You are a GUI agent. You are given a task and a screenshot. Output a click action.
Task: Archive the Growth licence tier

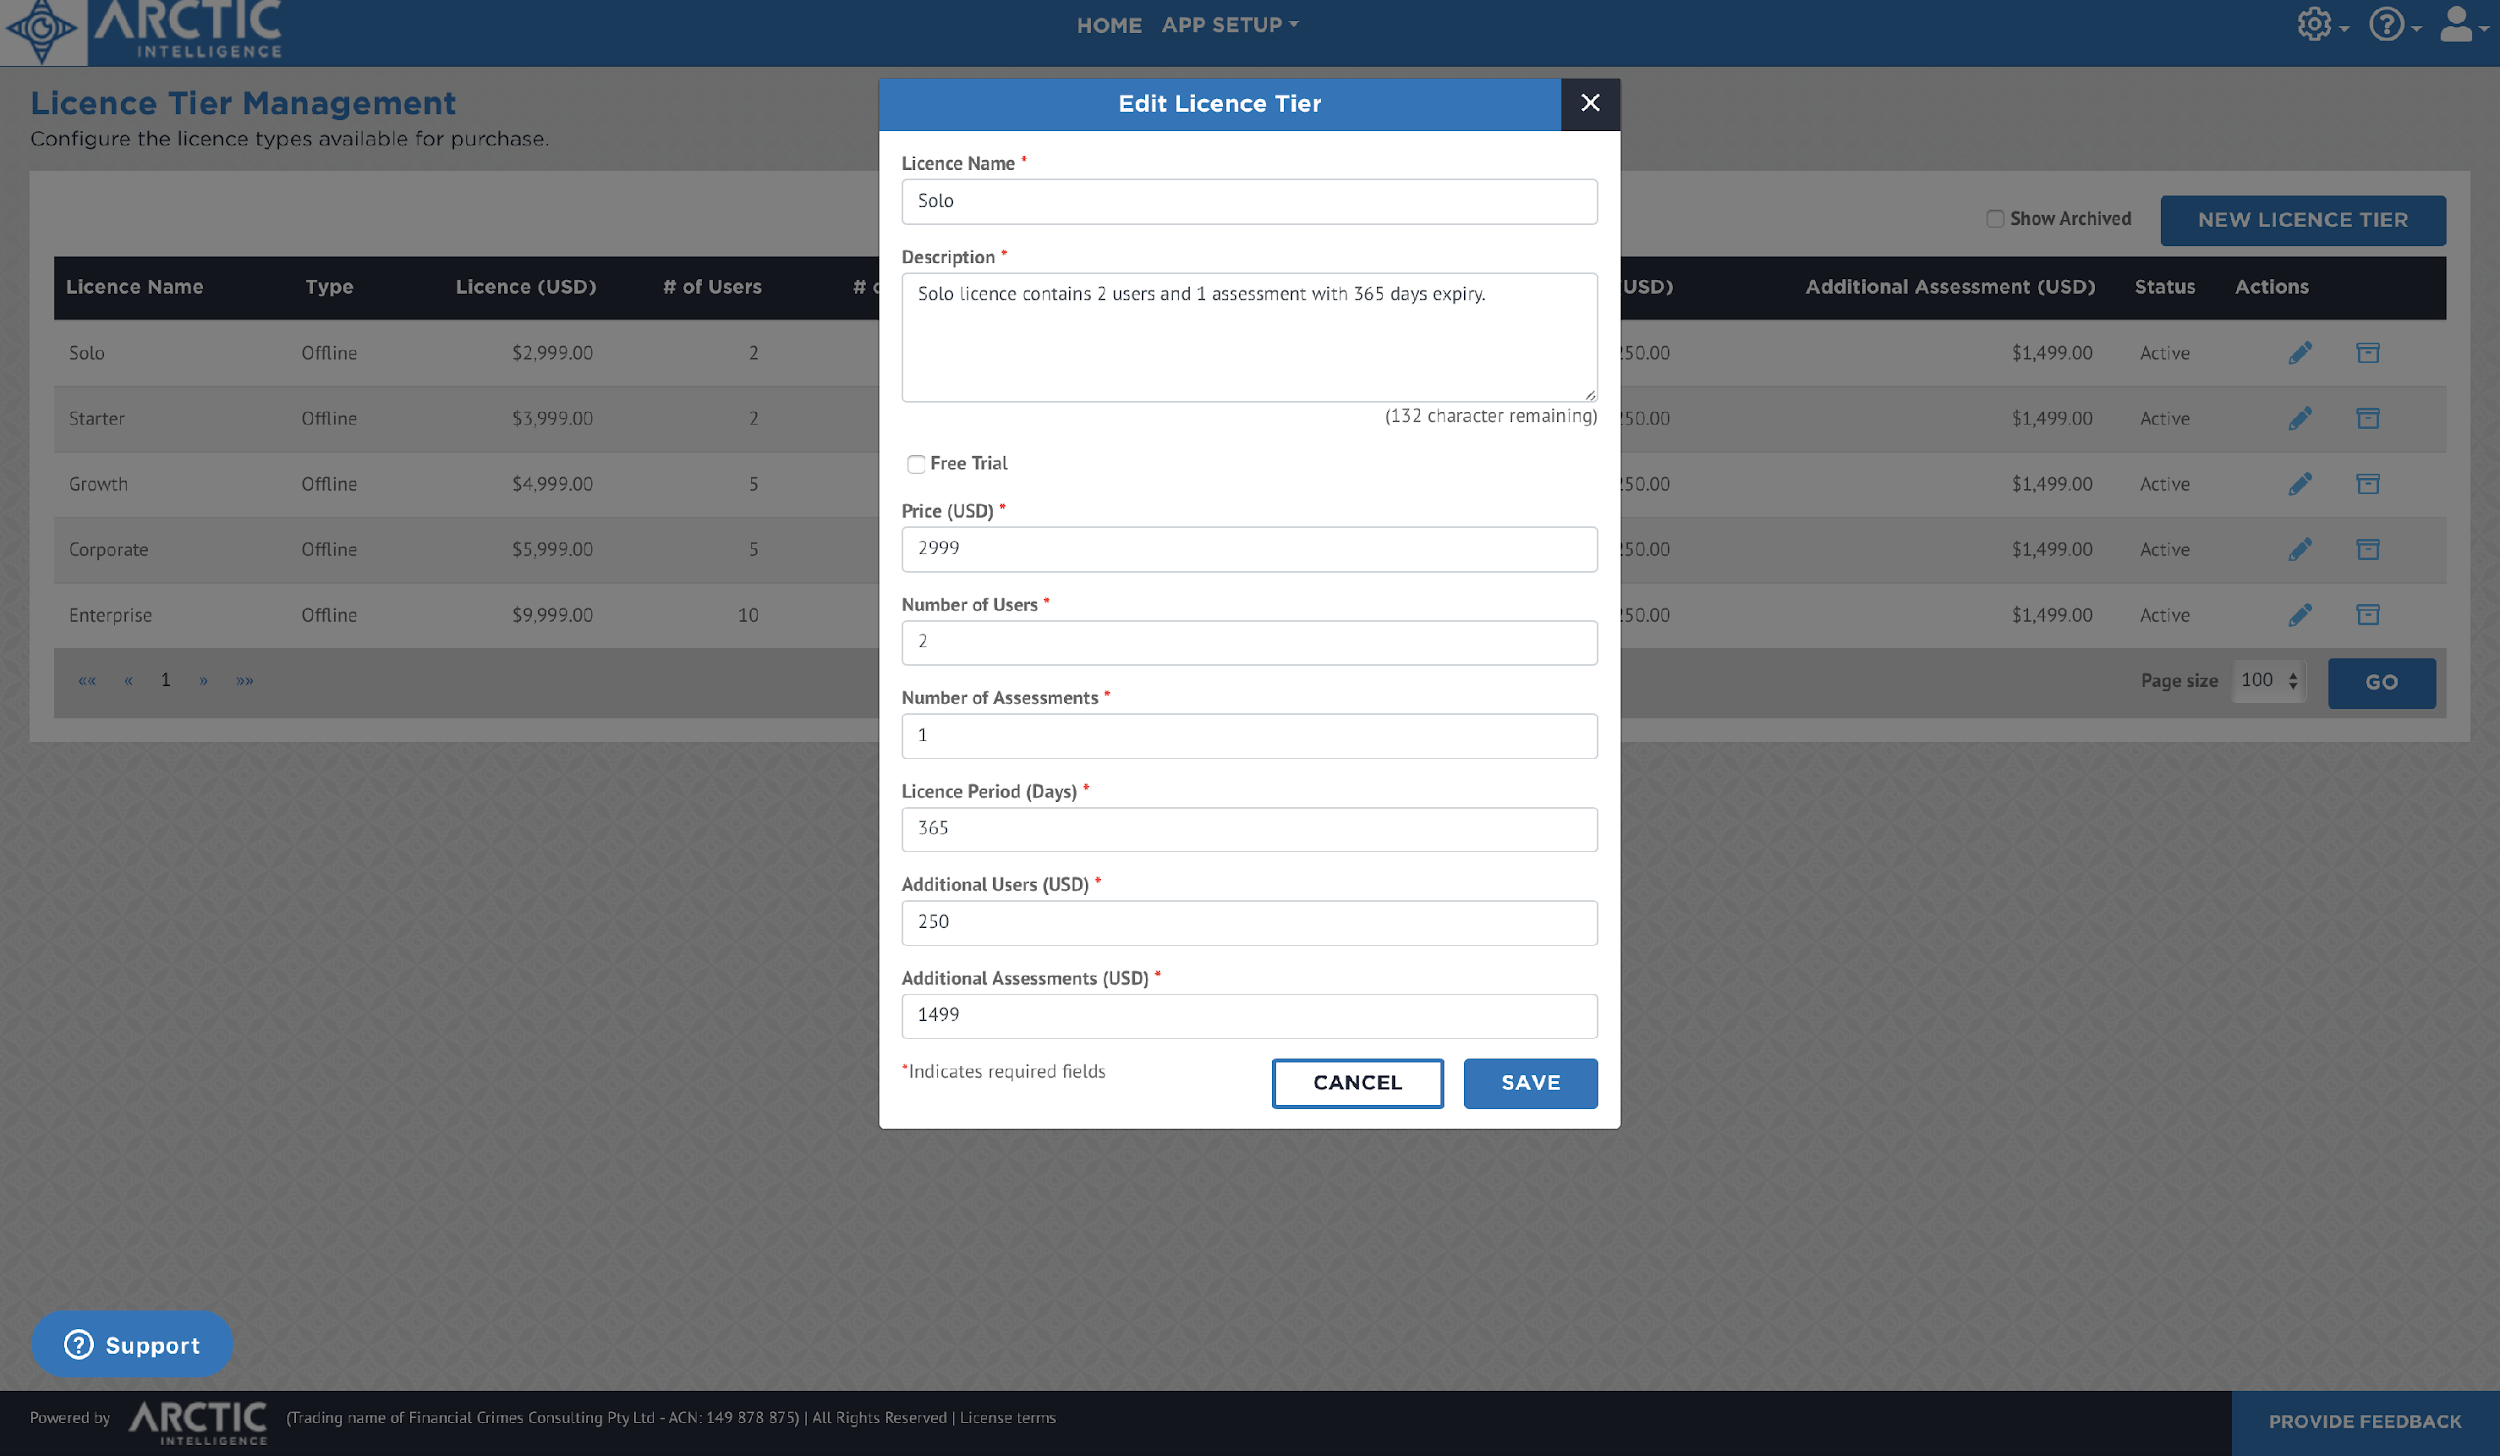click(x=2367, y=484)
